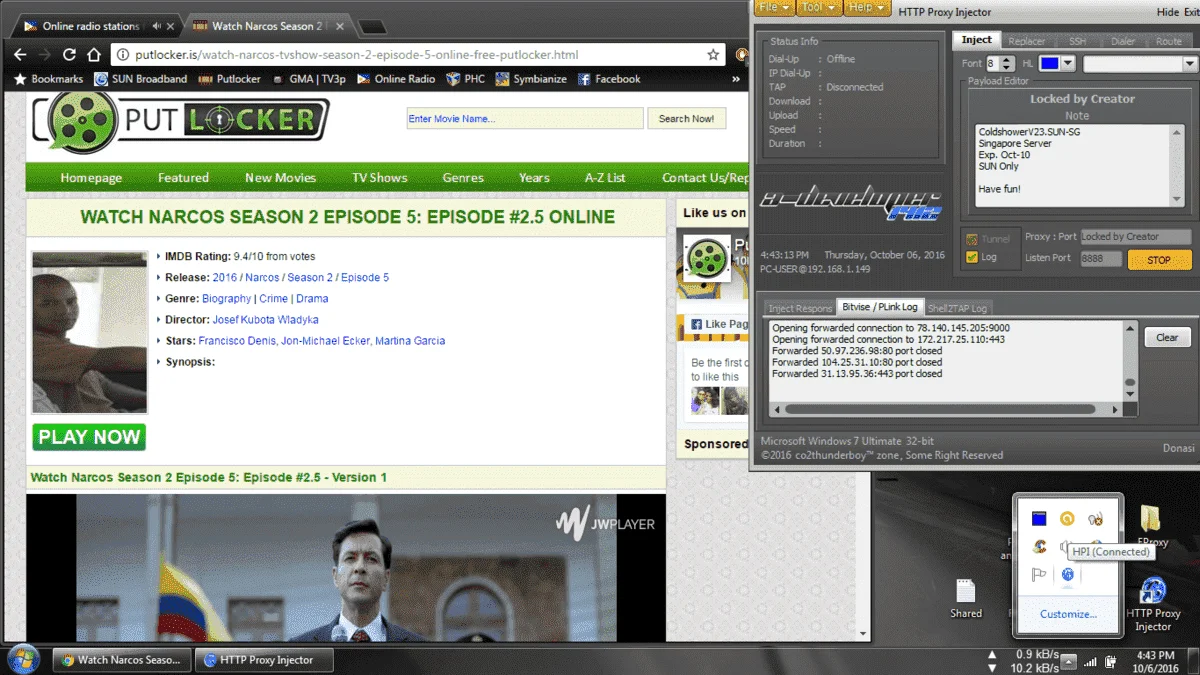Open the Shared file on desktop
Viewport: 1200px width, 675px height.
[966, 598]
